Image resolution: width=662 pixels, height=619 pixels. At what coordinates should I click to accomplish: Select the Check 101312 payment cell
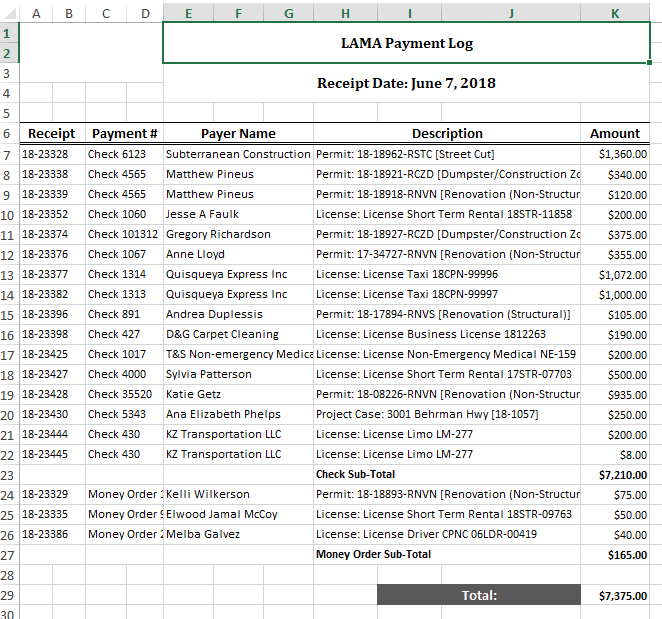[x=124, y=234]
